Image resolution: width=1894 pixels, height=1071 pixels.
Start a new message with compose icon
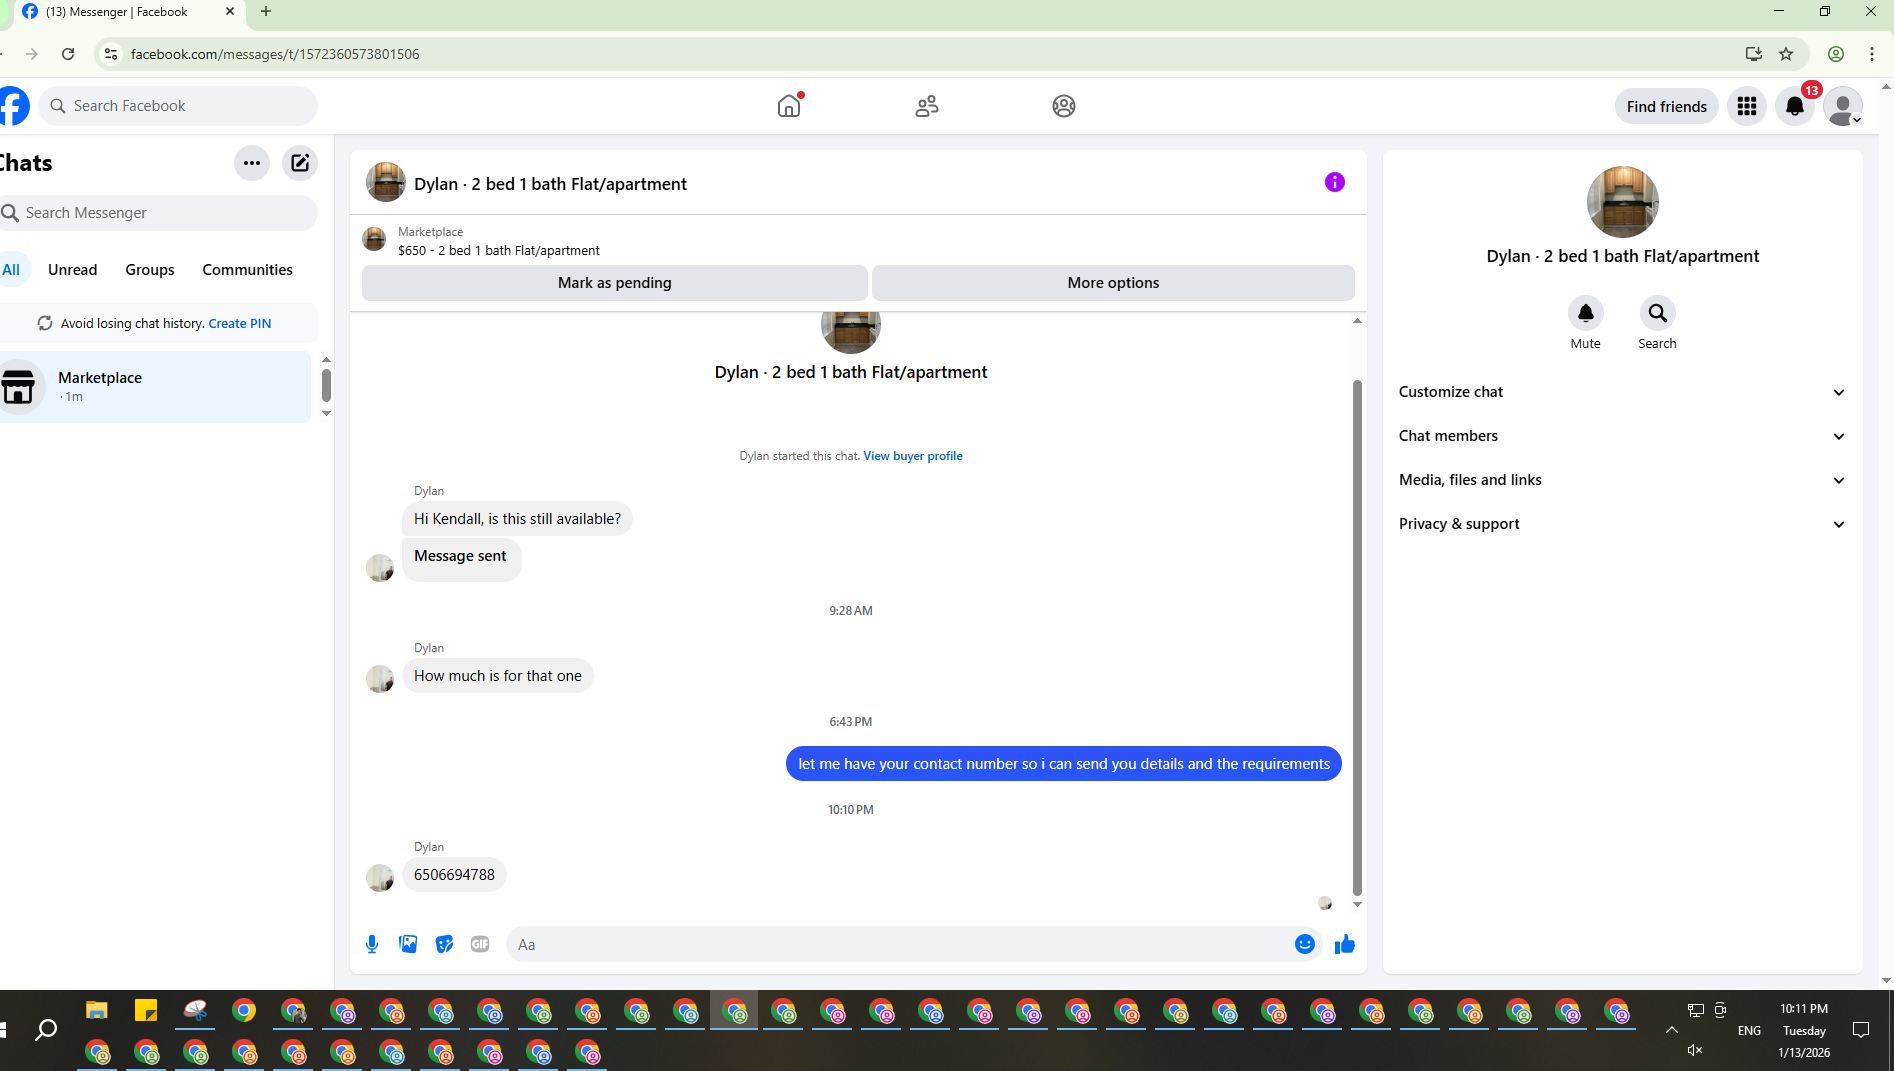pyautogui.click(x=300, y=163)
